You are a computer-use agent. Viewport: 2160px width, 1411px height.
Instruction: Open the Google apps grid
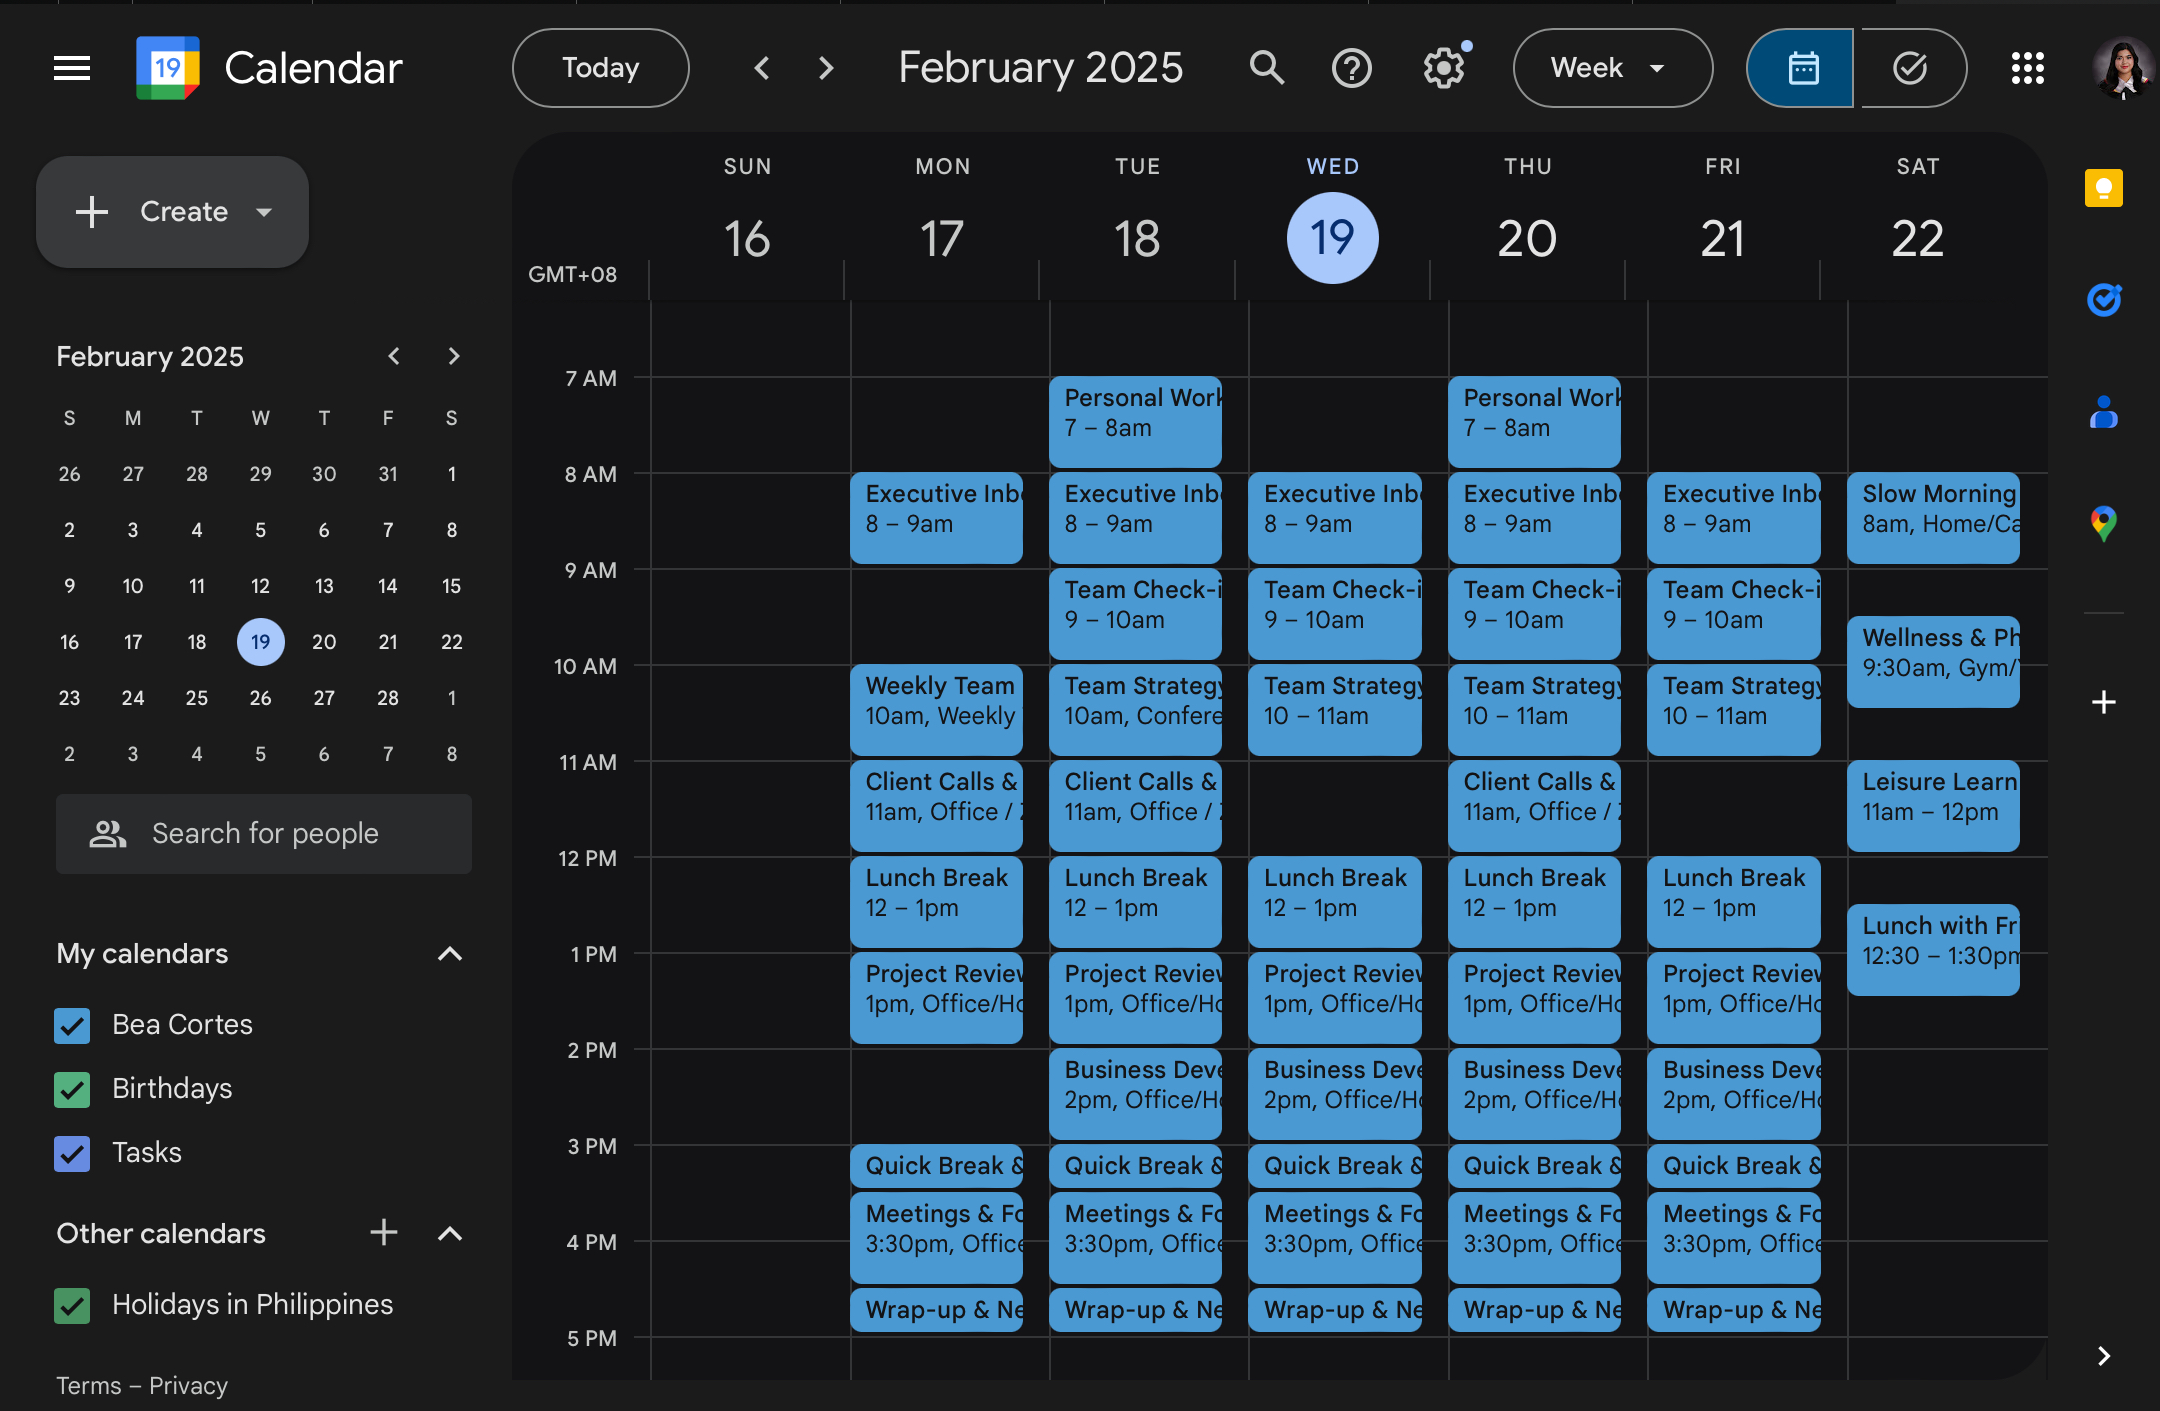[2027, 68]
